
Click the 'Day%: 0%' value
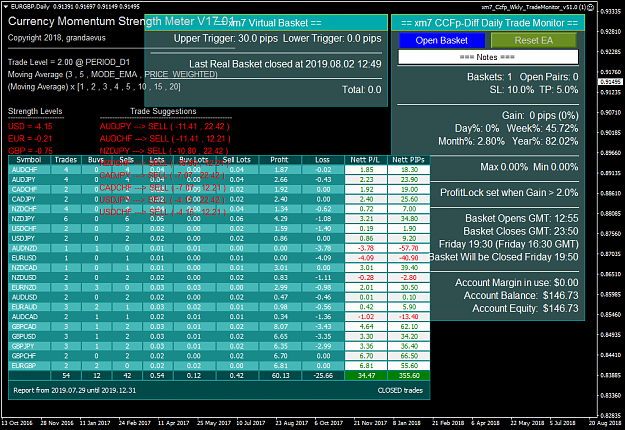pyautogui.click(x=477, y=128)
